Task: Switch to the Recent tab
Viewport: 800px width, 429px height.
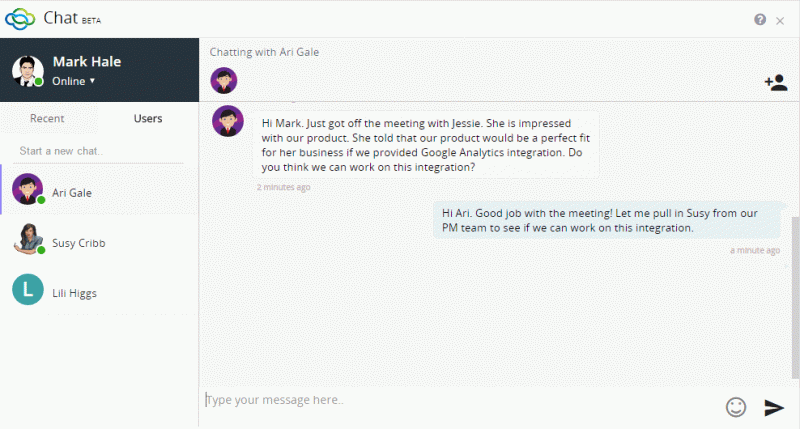Action: tap(47, 118)
